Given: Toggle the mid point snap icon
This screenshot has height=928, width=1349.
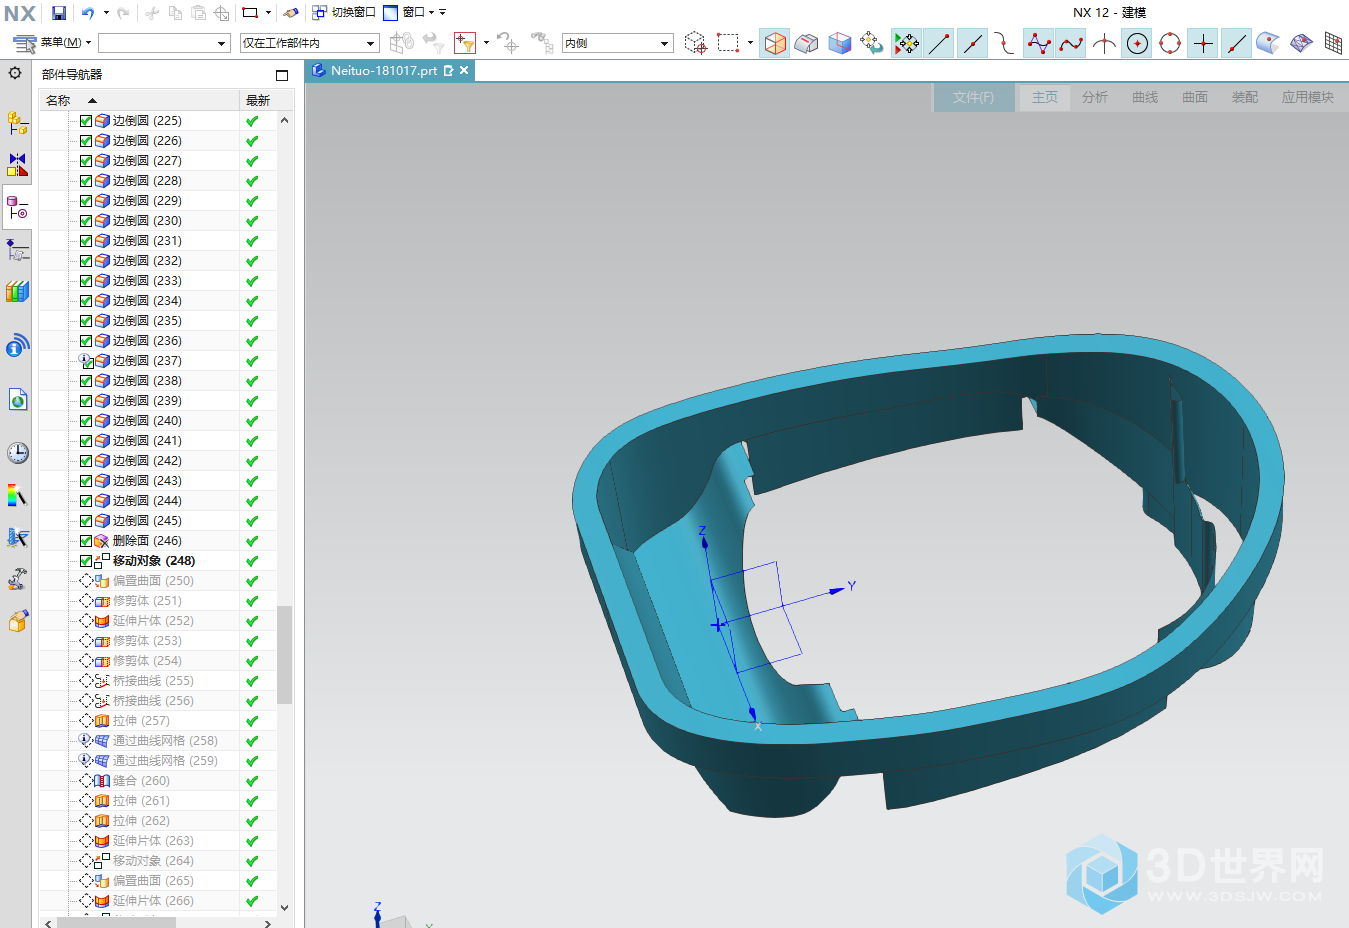Looking at the screenshot, I should tap(972, 43).
